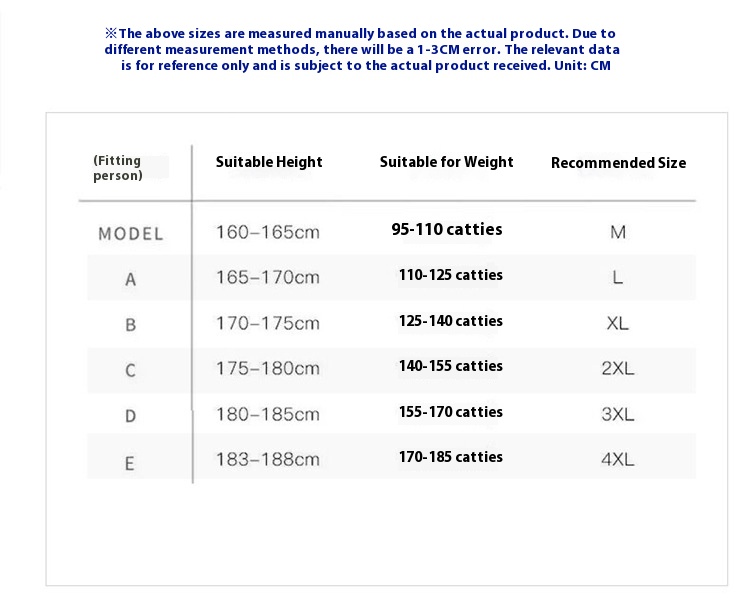
Task: Select size 2XL in the Recommended Size column
Action: [618, 369]
